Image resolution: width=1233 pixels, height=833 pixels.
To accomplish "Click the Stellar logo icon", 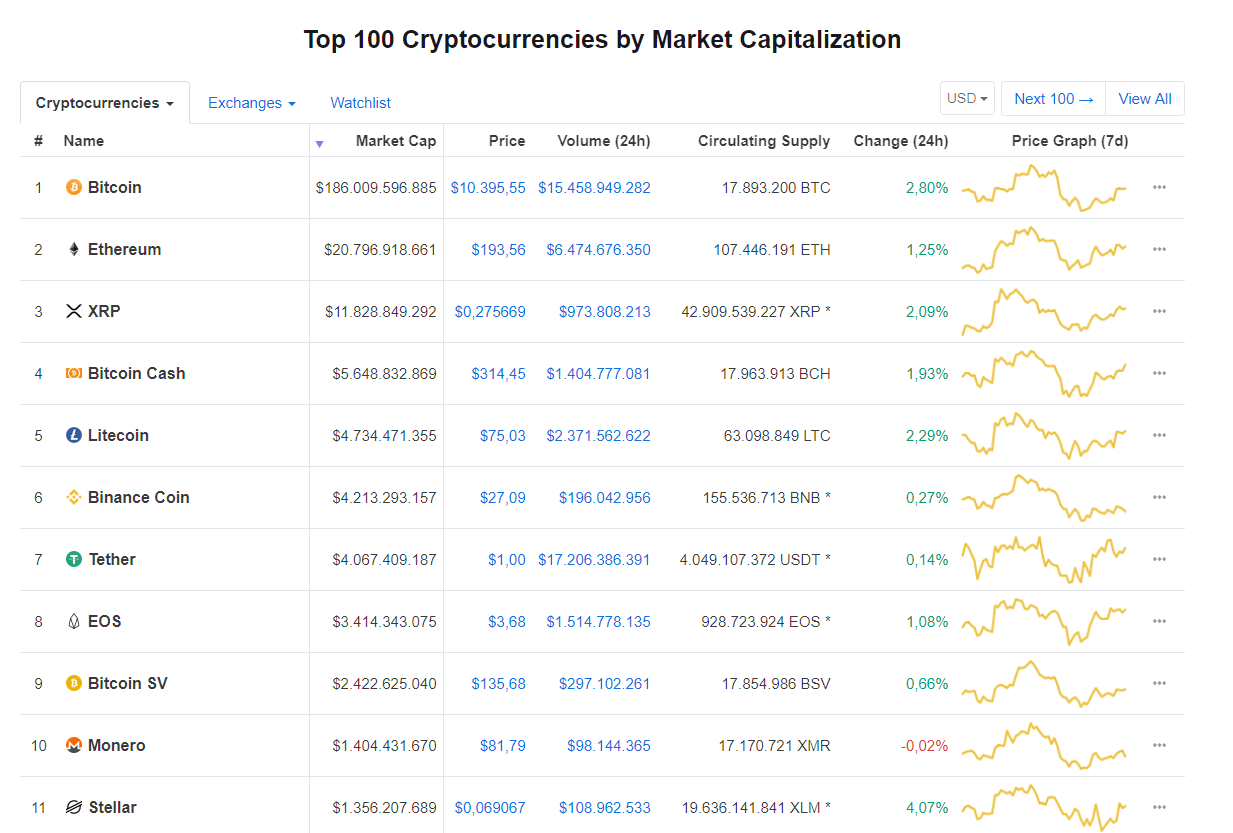I will pos(73,807).
